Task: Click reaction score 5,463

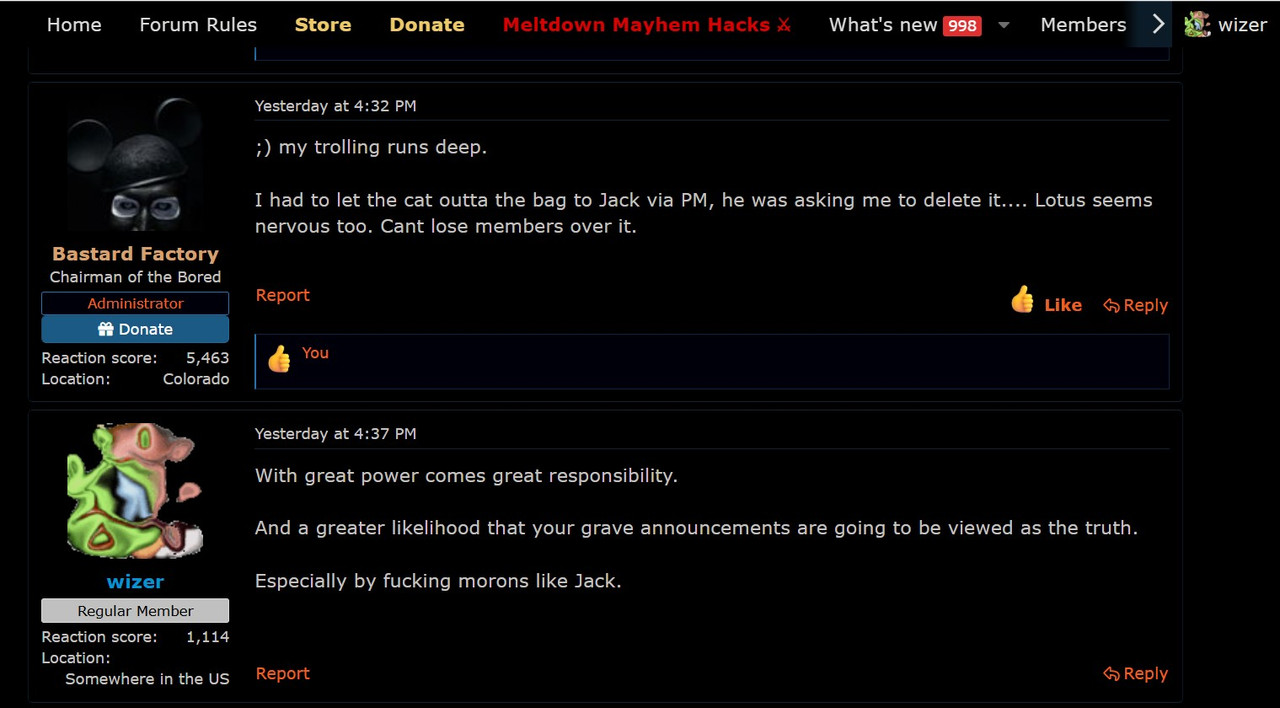Action: pos(207,358)
